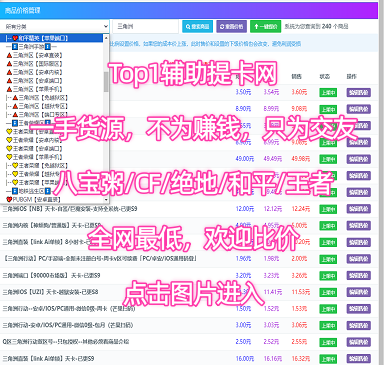This screenshot has height=365, width=384.
Task: Click green 上架中 status in 16.00元 row
Action: point(328,359)
